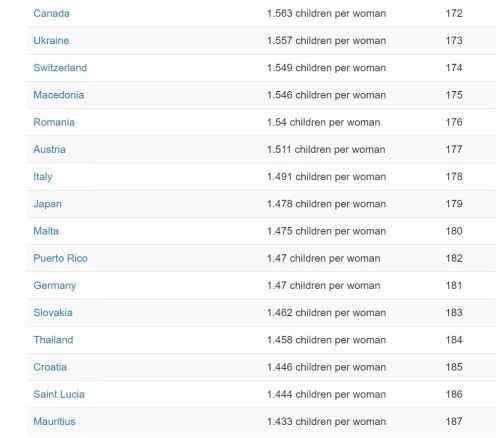500x438 pixels.
Task: Open the Mauritius country link
Action: (x=54, y=422)
